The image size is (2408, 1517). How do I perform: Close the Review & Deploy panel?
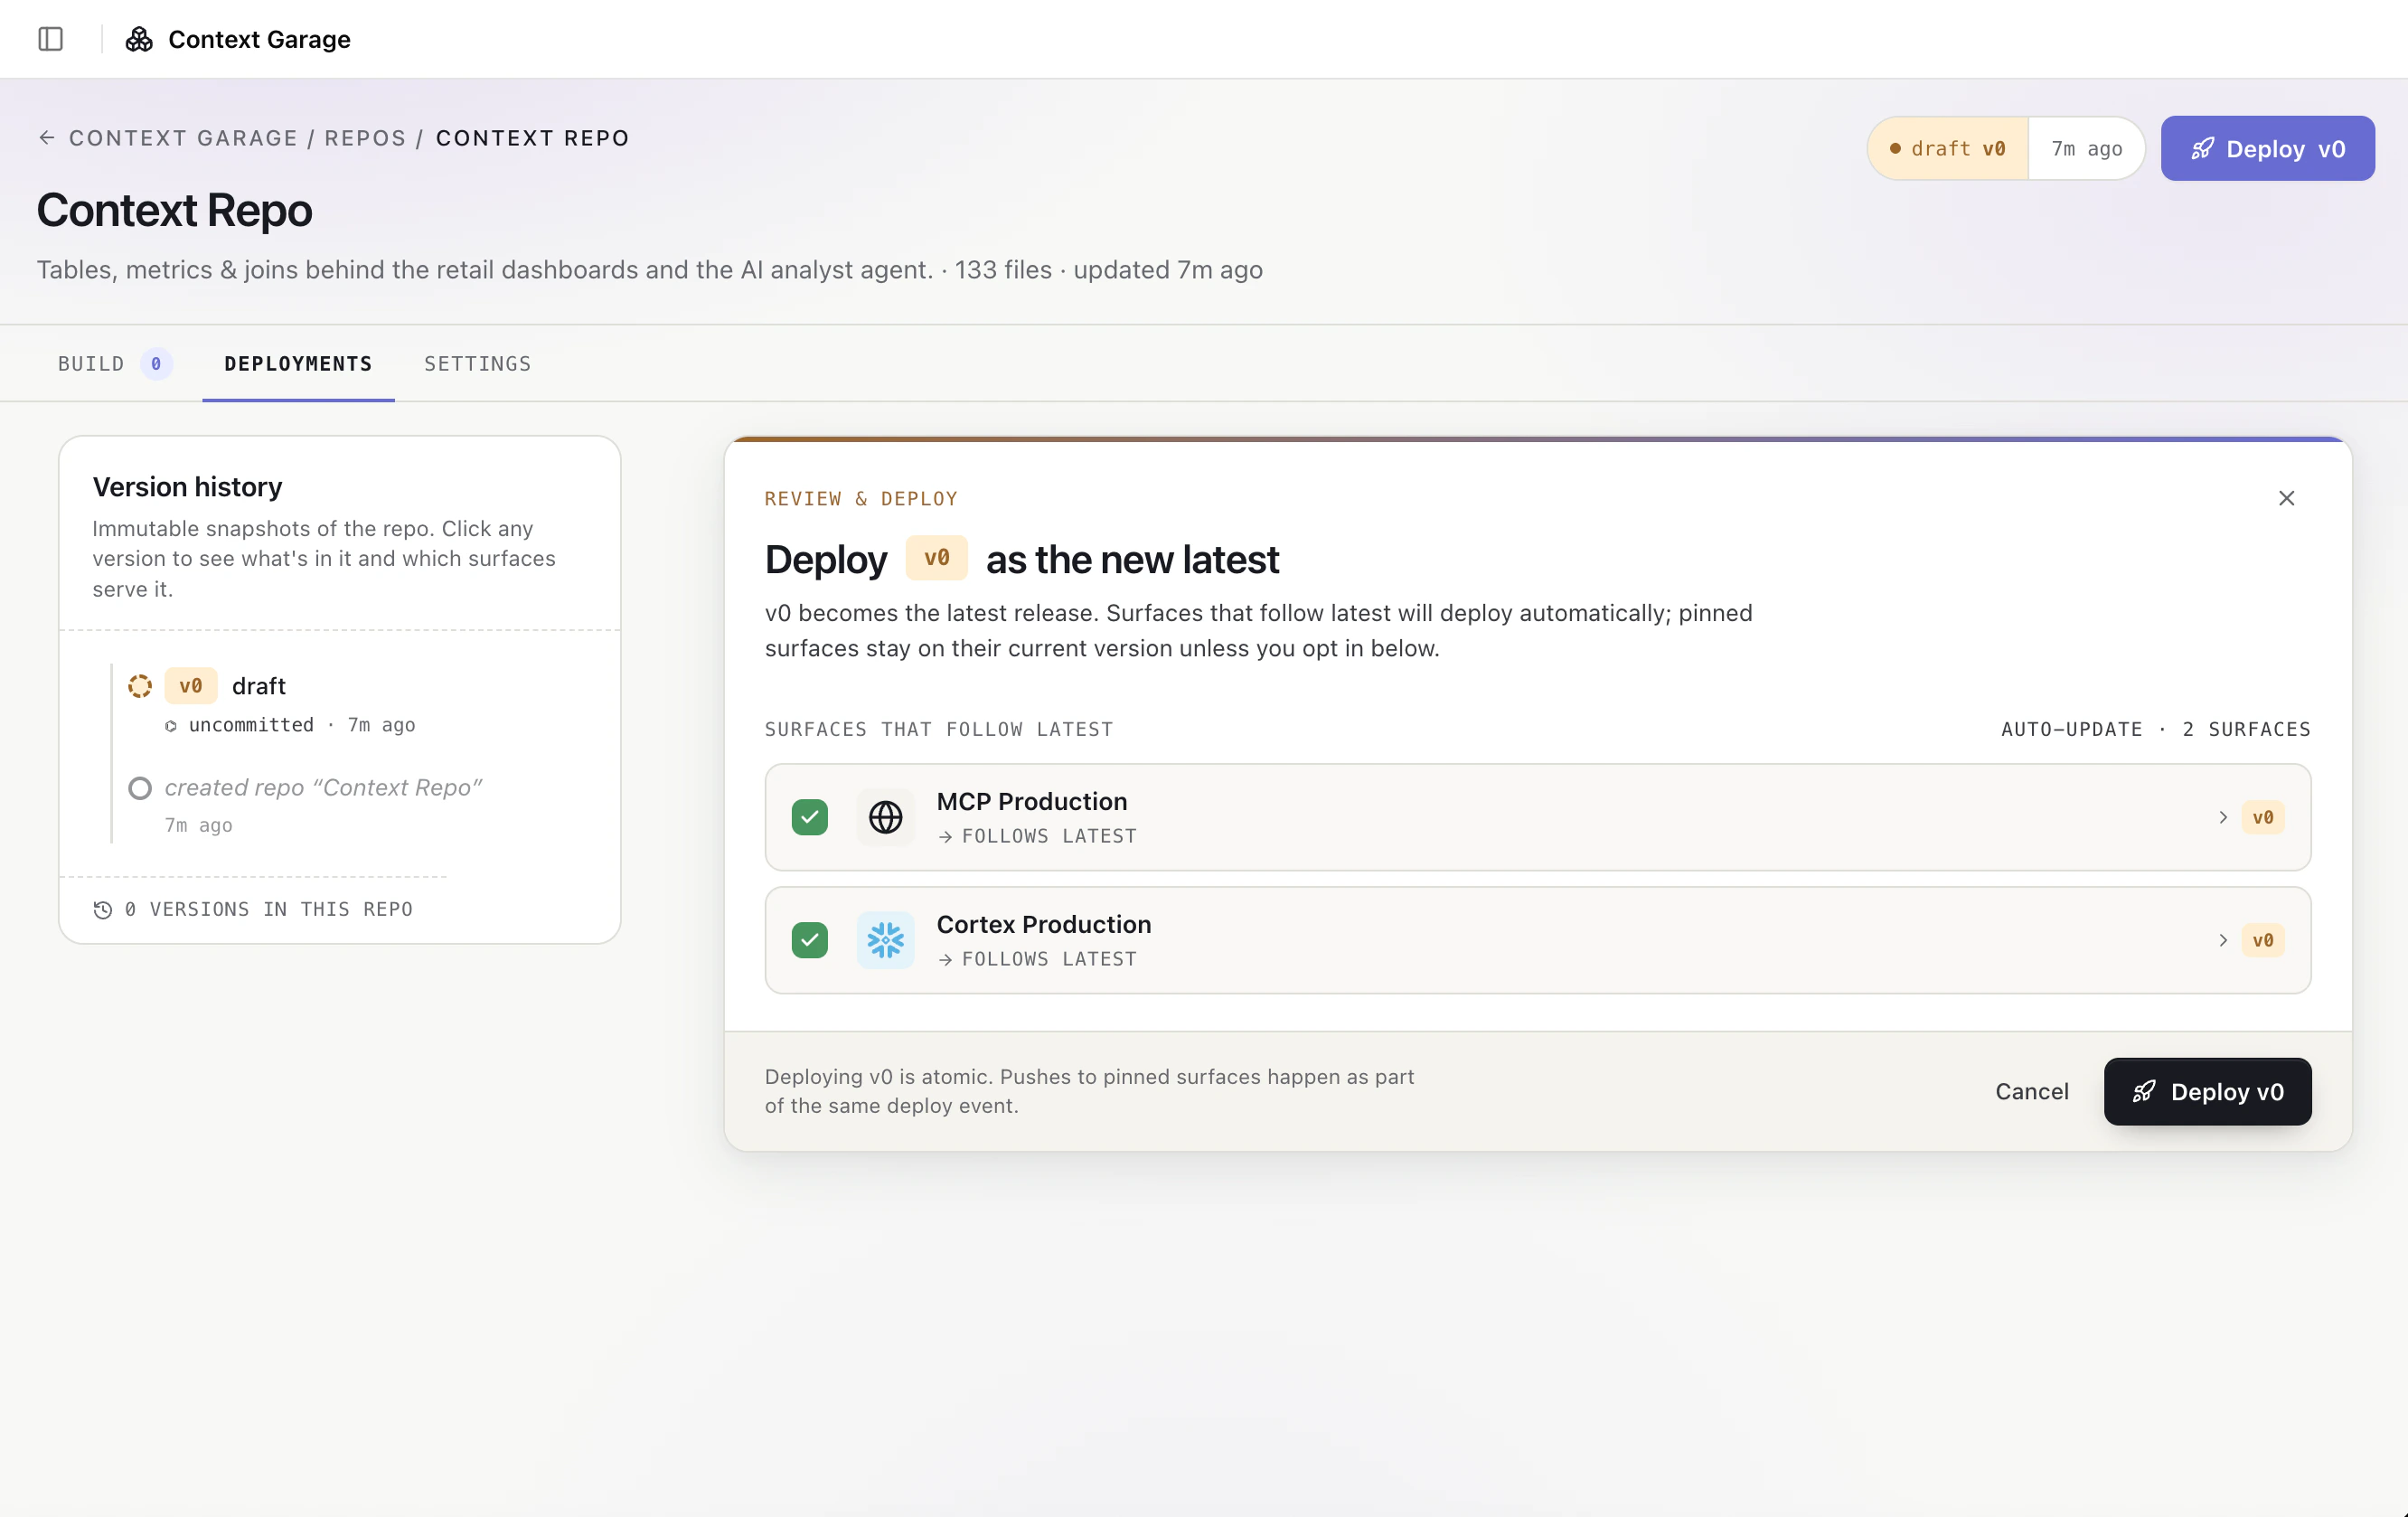[2286, 498]
